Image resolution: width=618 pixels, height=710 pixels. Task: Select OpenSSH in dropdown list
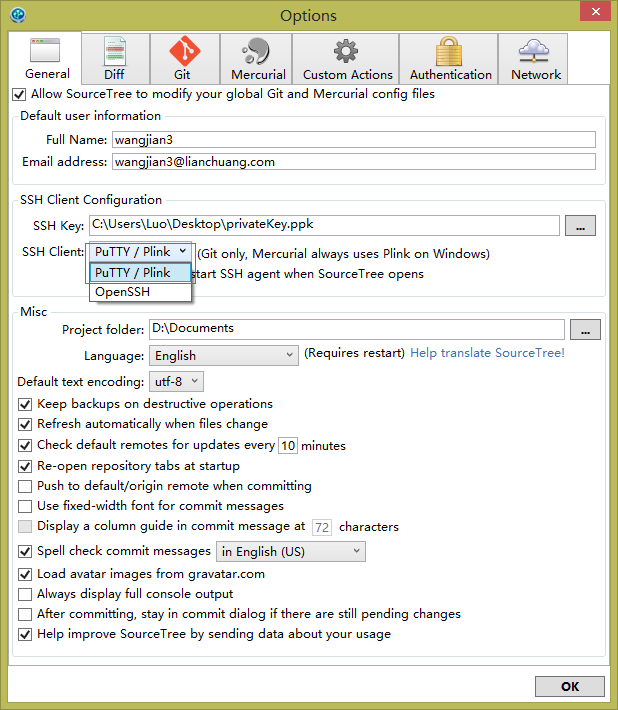[x=140, y=292]
